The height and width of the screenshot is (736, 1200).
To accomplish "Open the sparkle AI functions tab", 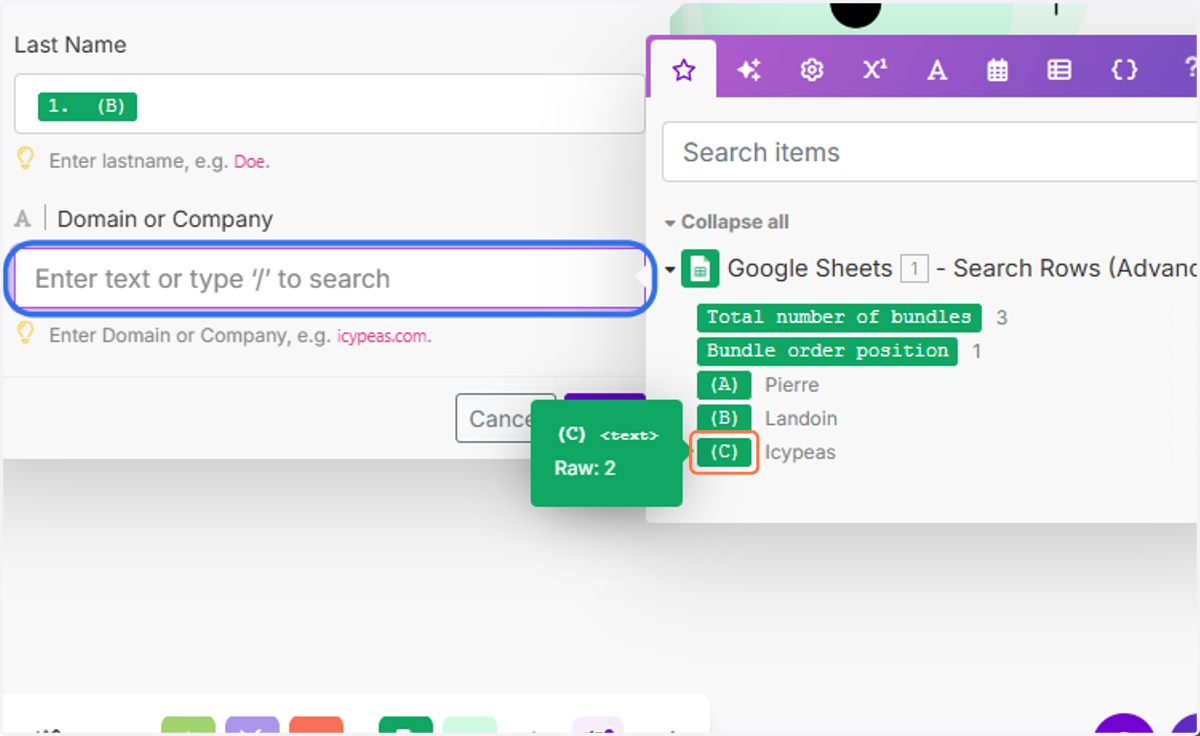I will tap(748, 70).
